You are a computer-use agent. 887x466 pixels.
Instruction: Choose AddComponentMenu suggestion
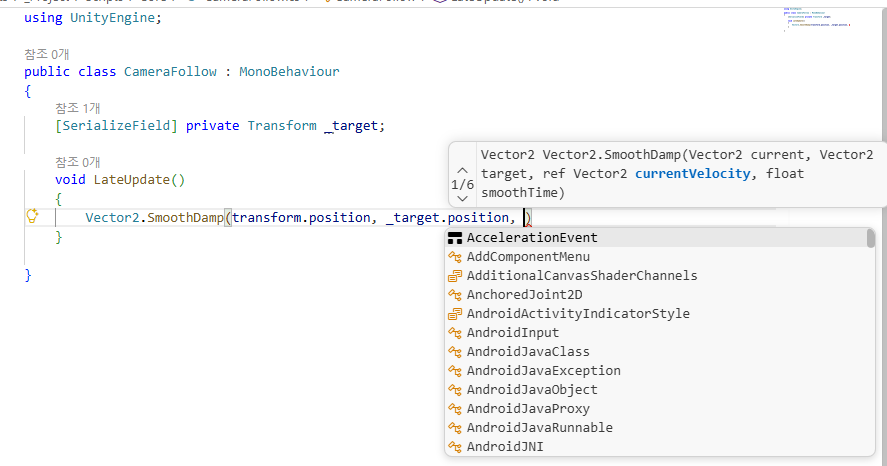coord(656,257)
